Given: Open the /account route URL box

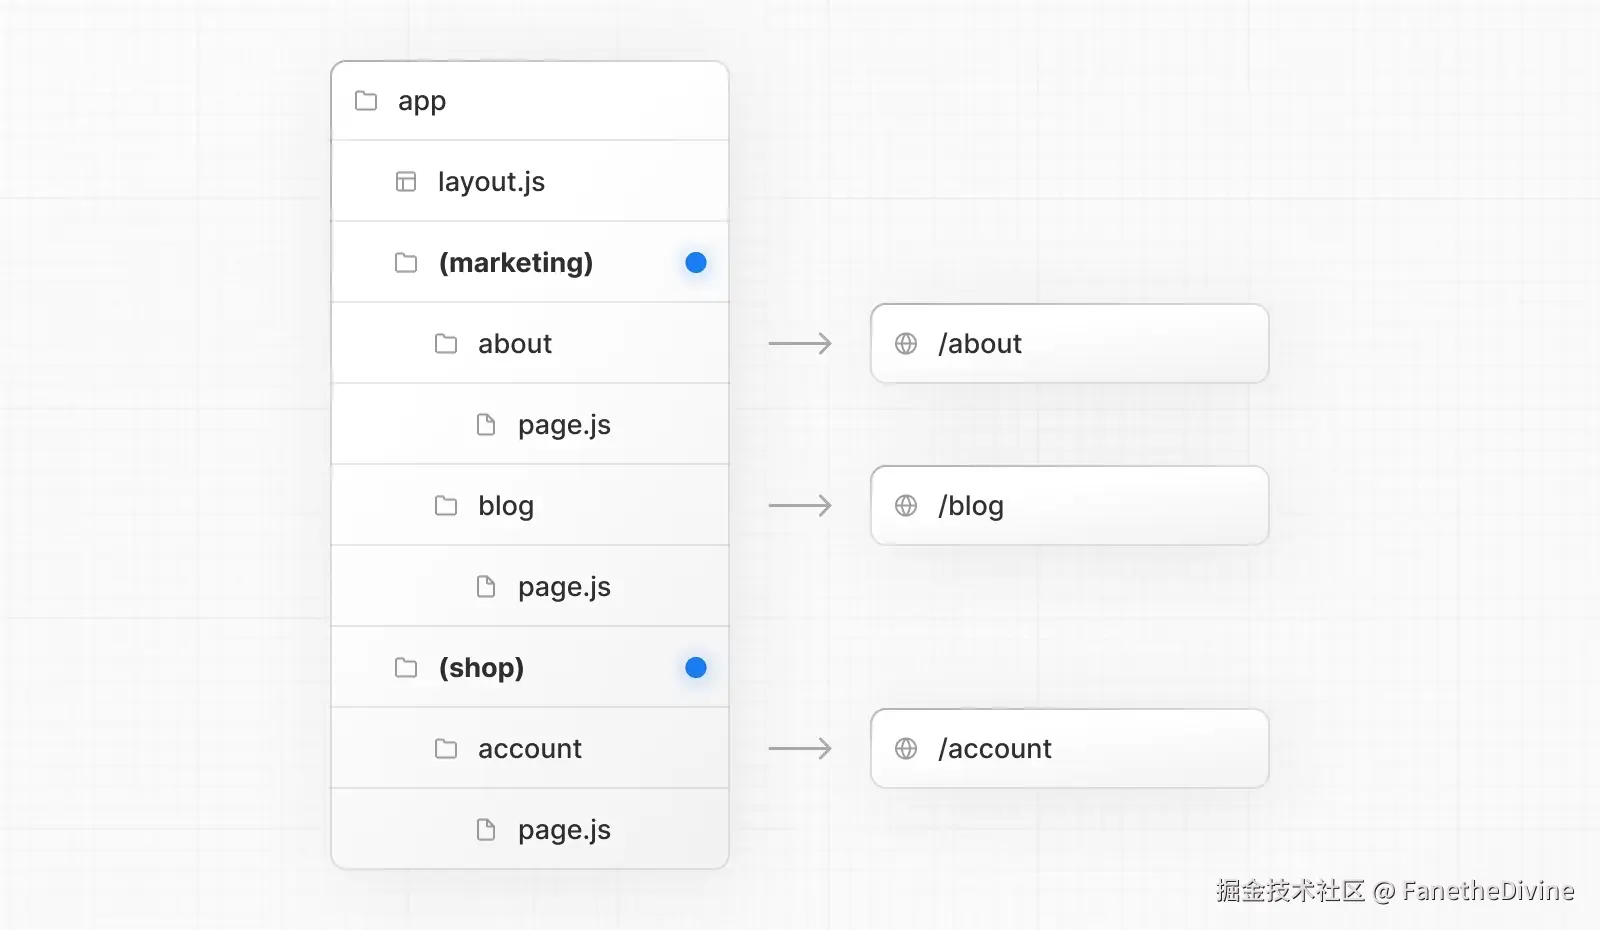Looking at the screenshot, I should pos(1070,749).
